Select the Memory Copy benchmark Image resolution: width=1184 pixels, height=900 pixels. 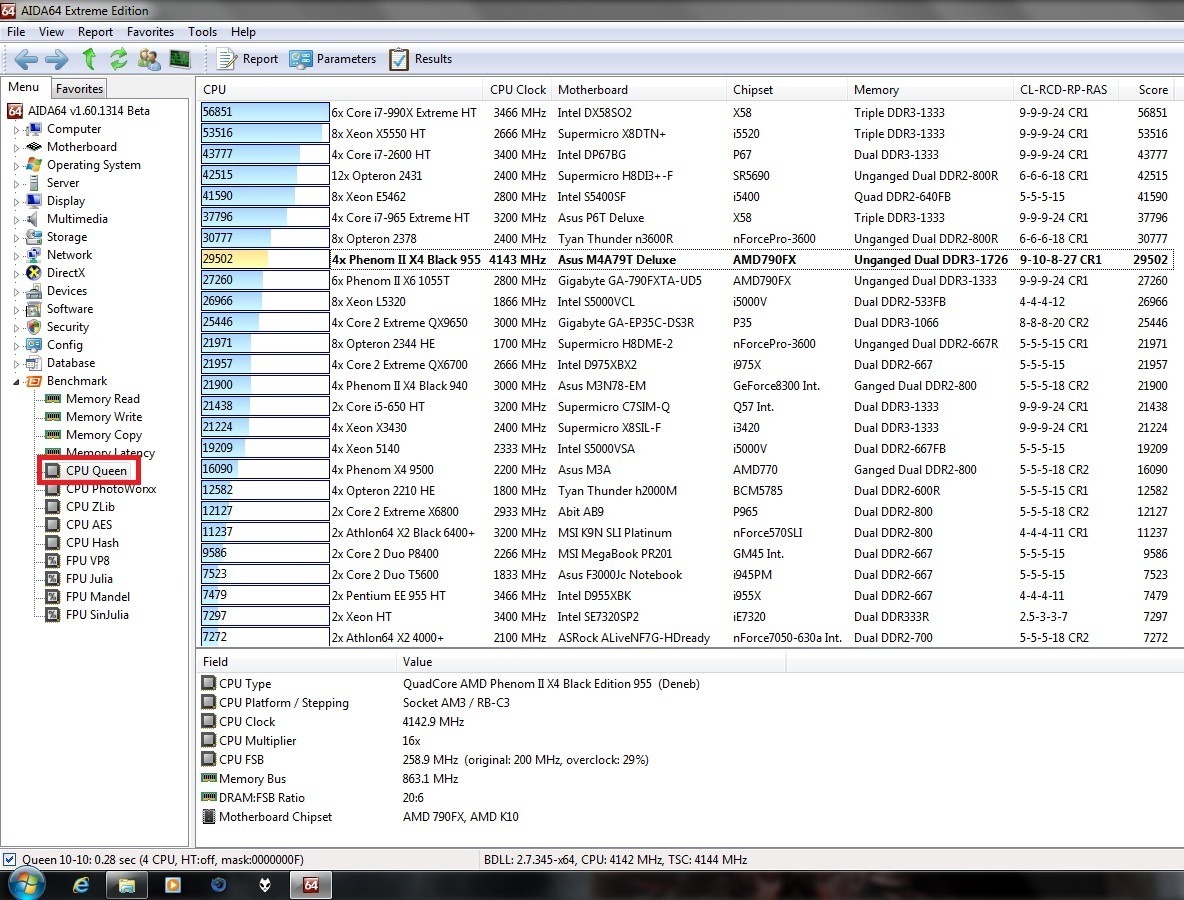(103, 435)
